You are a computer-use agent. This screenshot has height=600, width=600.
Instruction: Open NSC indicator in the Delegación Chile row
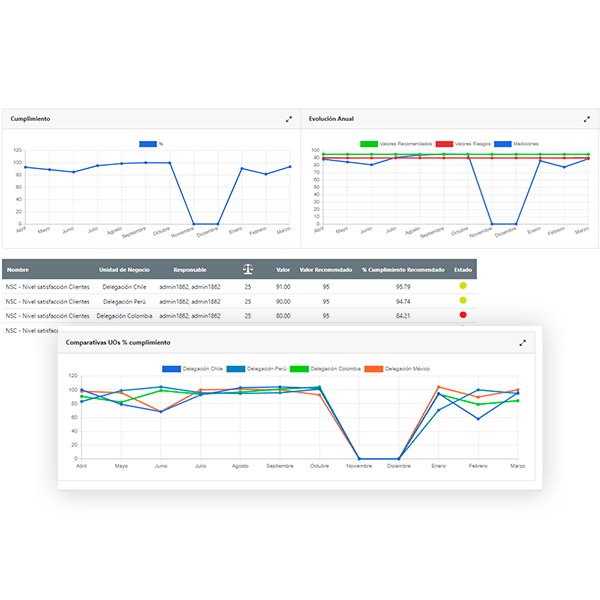pyautogui.click(x=46, y=286)
